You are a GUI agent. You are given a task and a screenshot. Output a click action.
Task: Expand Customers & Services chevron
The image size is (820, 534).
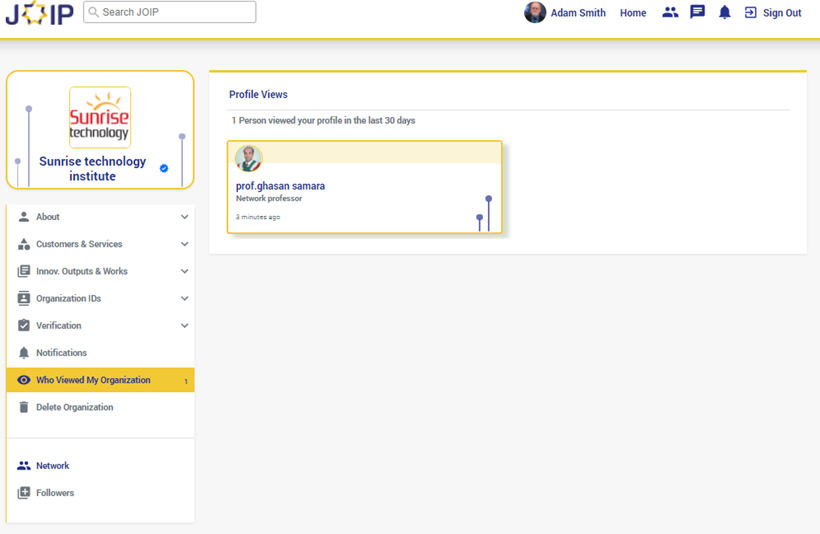pos(184,244)
